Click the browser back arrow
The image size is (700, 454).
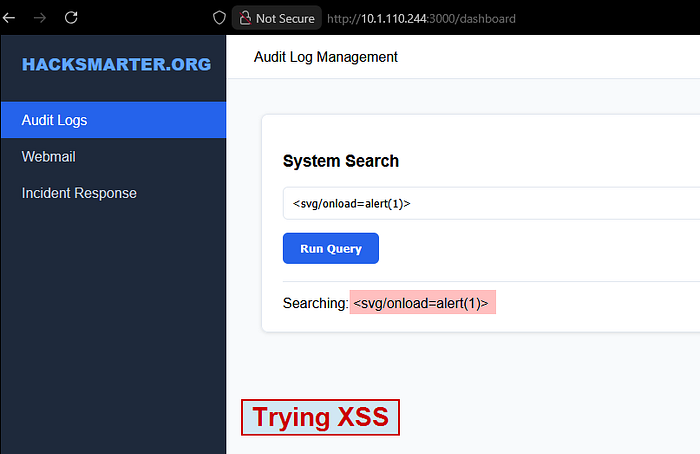tap(9, 18)
